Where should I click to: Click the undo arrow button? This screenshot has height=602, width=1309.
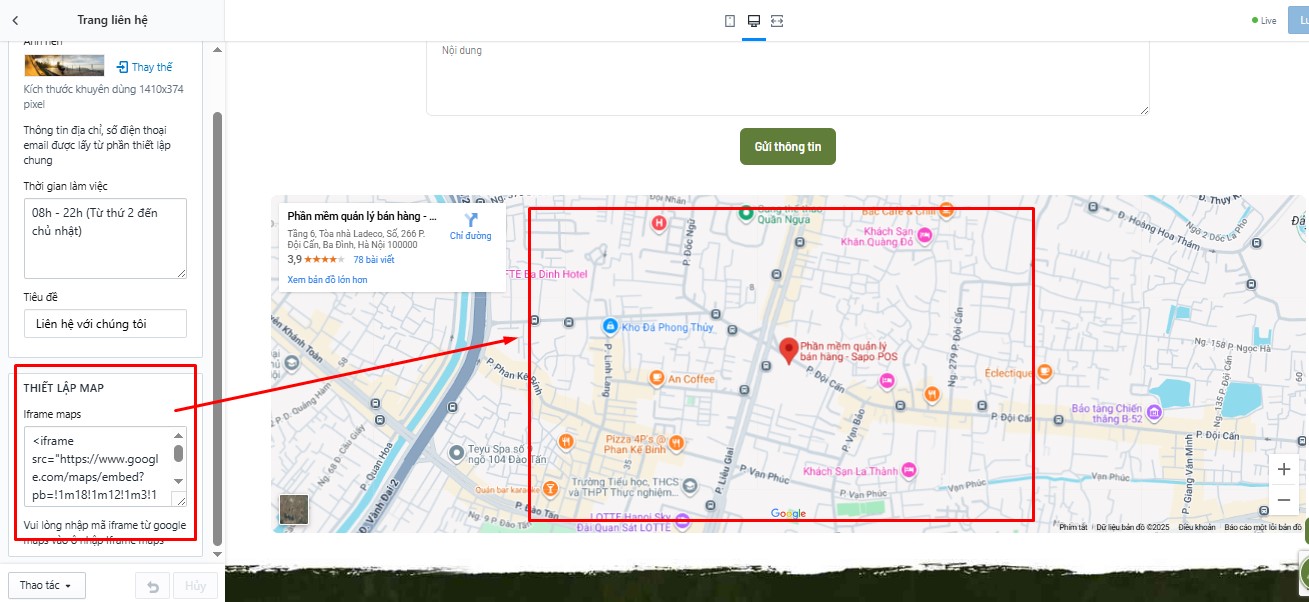tap(152, 586)
